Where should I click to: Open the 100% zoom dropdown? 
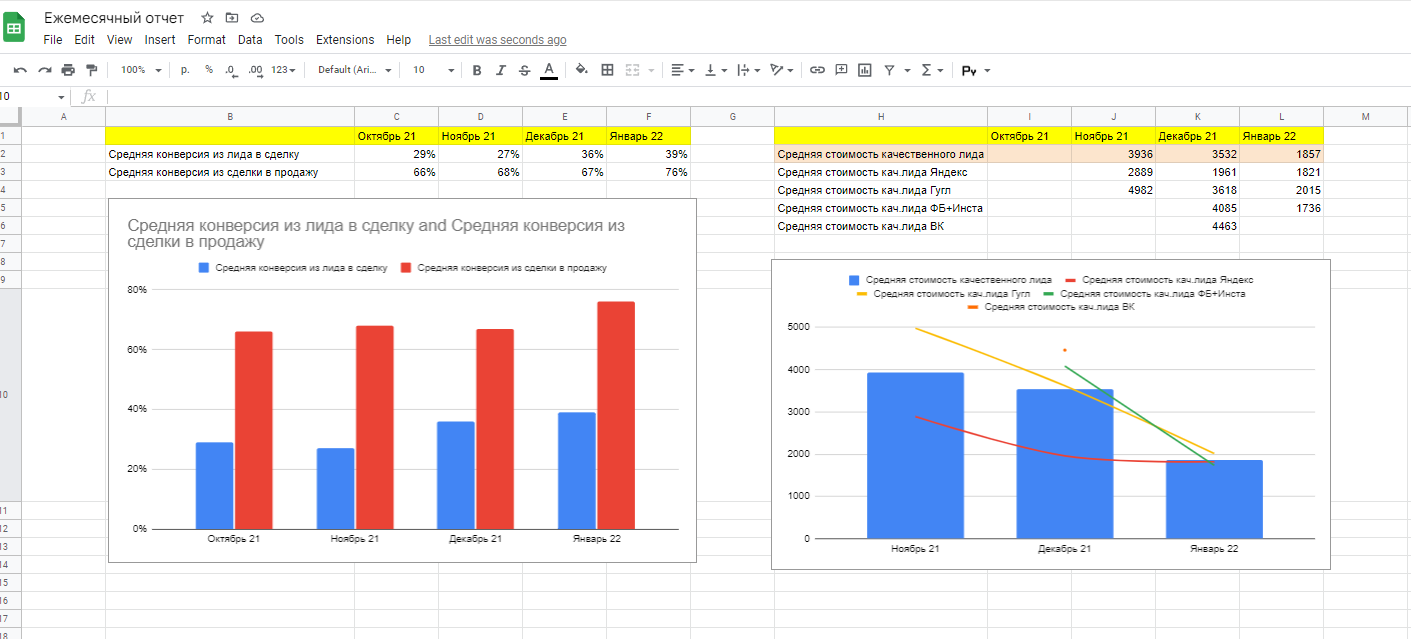[x=139, y=70]
